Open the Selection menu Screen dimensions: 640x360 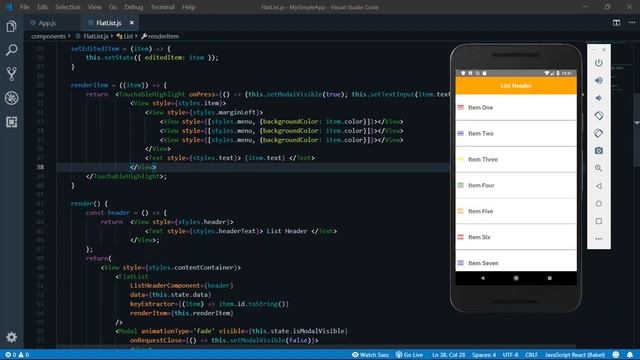pyautogui.click(x=68, y=7)
